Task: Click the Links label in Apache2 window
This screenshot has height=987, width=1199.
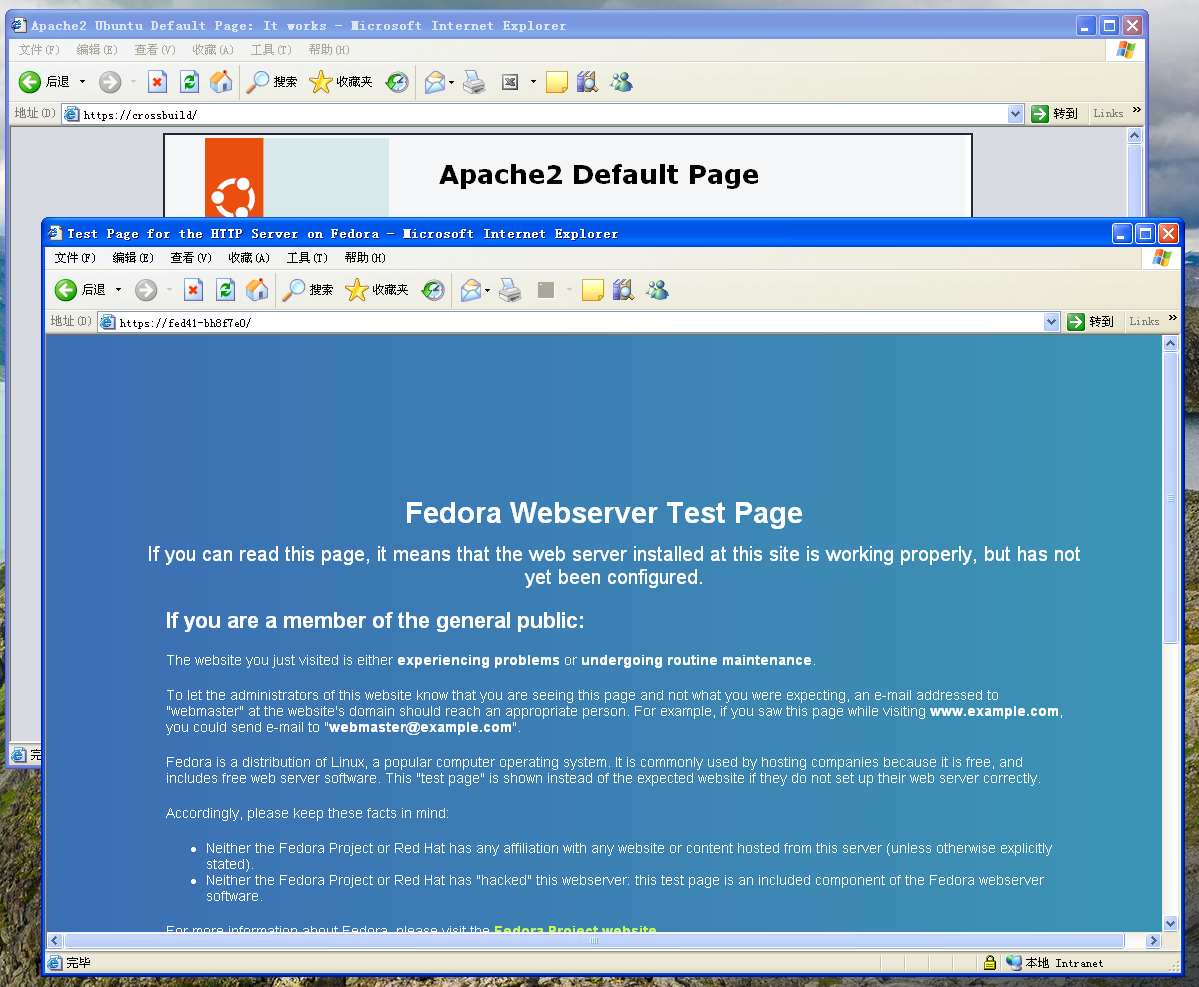Action: [1108, 114]
